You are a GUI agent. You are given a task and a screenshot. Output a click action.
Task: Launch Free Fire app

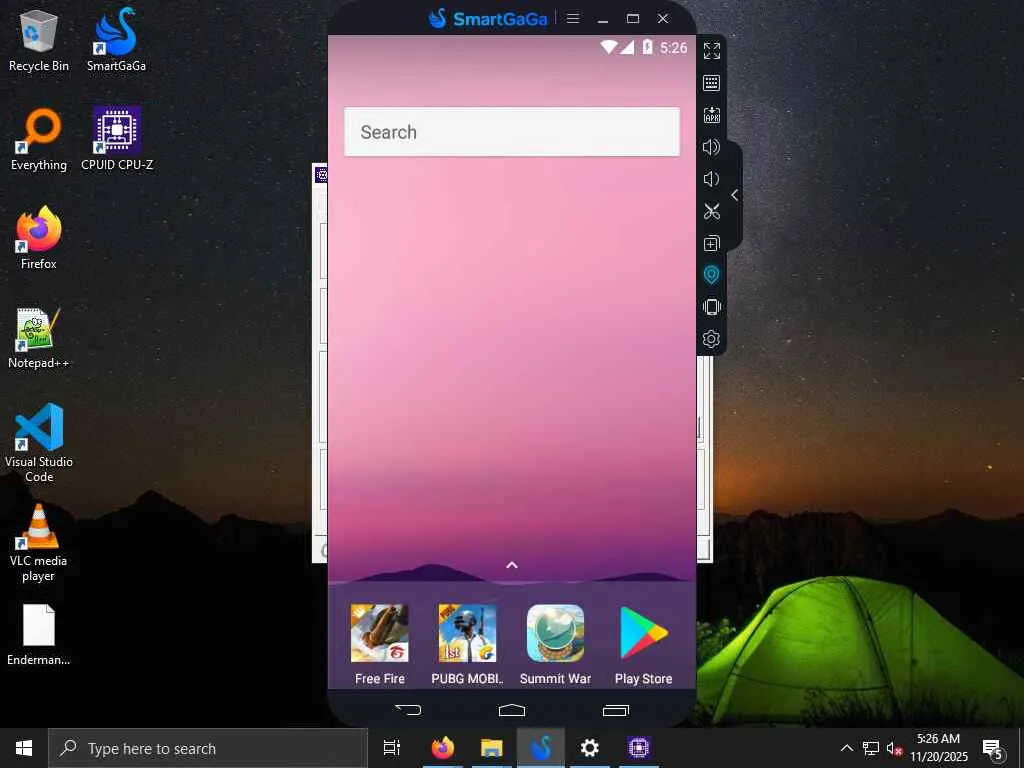click(379, 645)
